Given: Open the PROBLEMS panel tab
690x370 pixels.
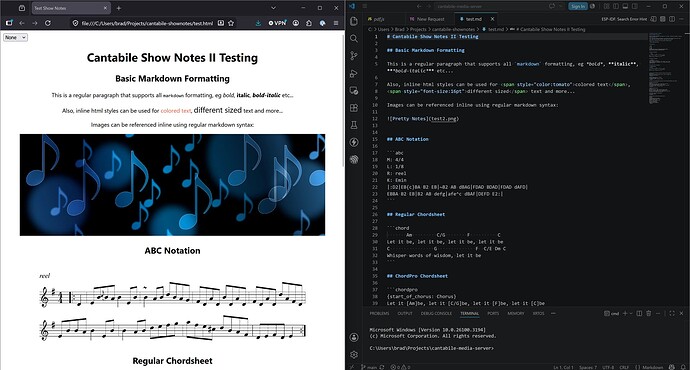Looking at the screenshot, I should coord(379,313).
